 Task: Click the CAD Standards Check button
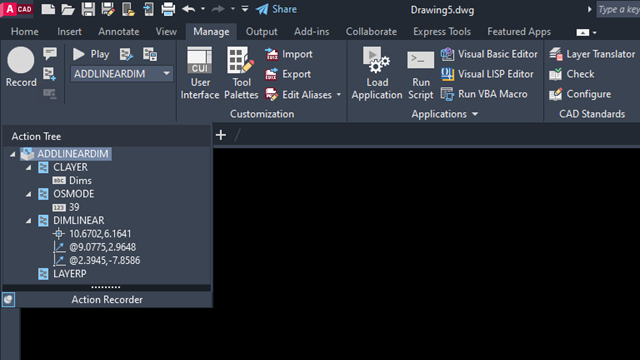(x=571, y=74)
